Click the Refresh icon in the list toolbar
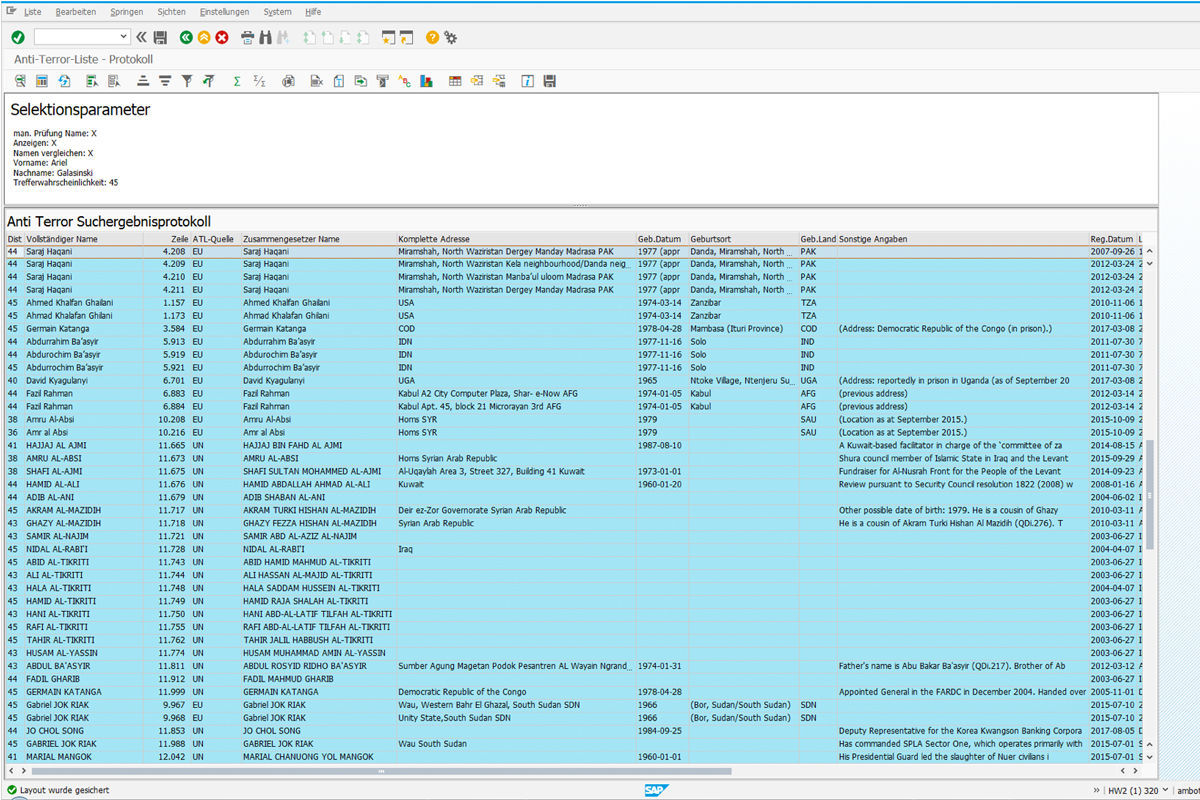1200x800 pixels. pos(64,81)
